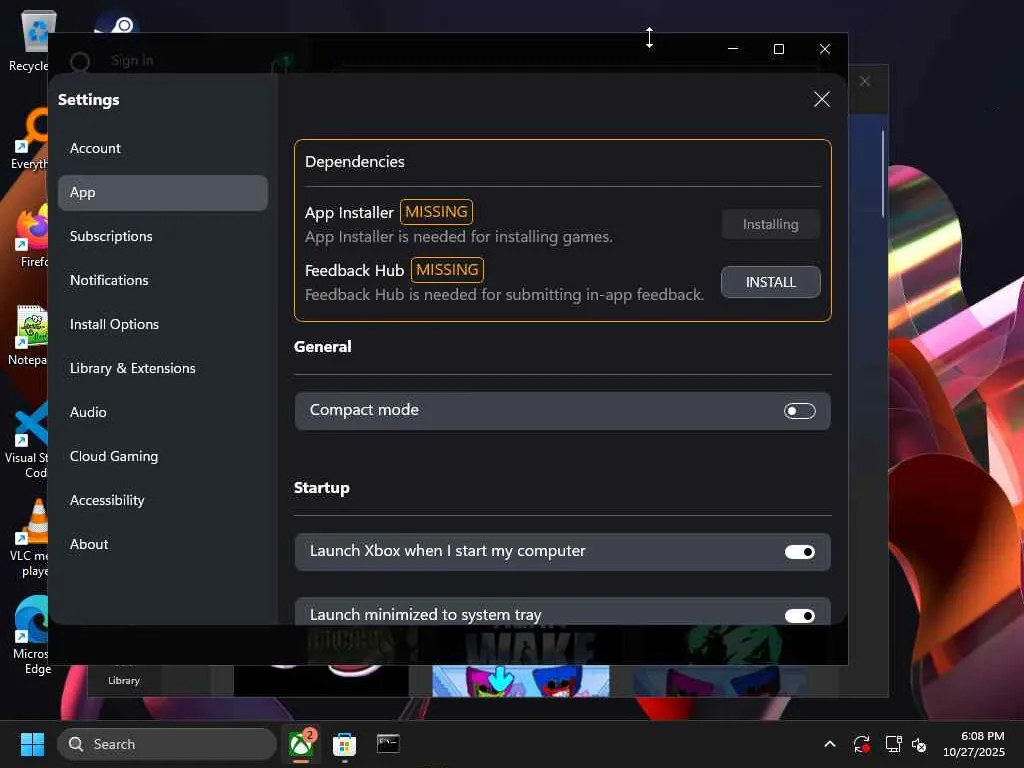The height and width of the screenshot is (768, 1024).
Task: Click the MISSING badge next to Feedback Hub
Action: (x=447, y=270)
